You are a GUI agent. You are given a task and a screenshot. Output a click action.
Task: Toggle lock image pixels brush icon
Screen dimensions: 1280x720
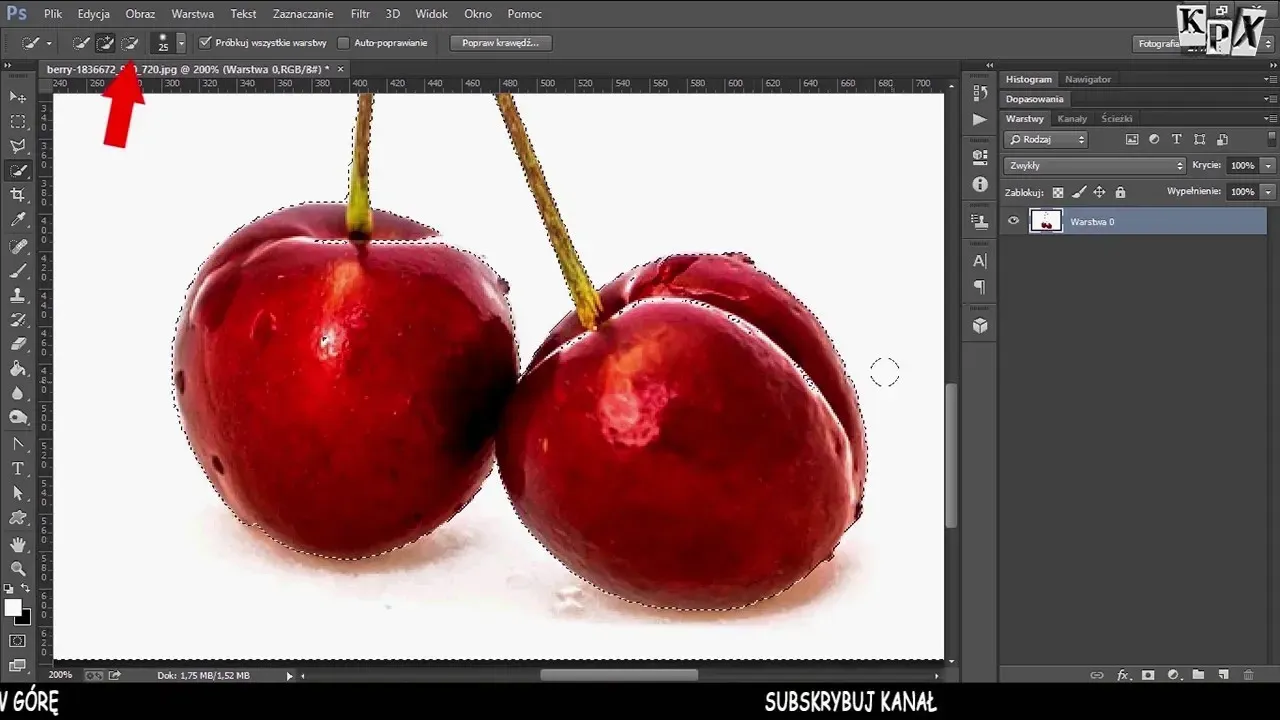[1079, 192]
